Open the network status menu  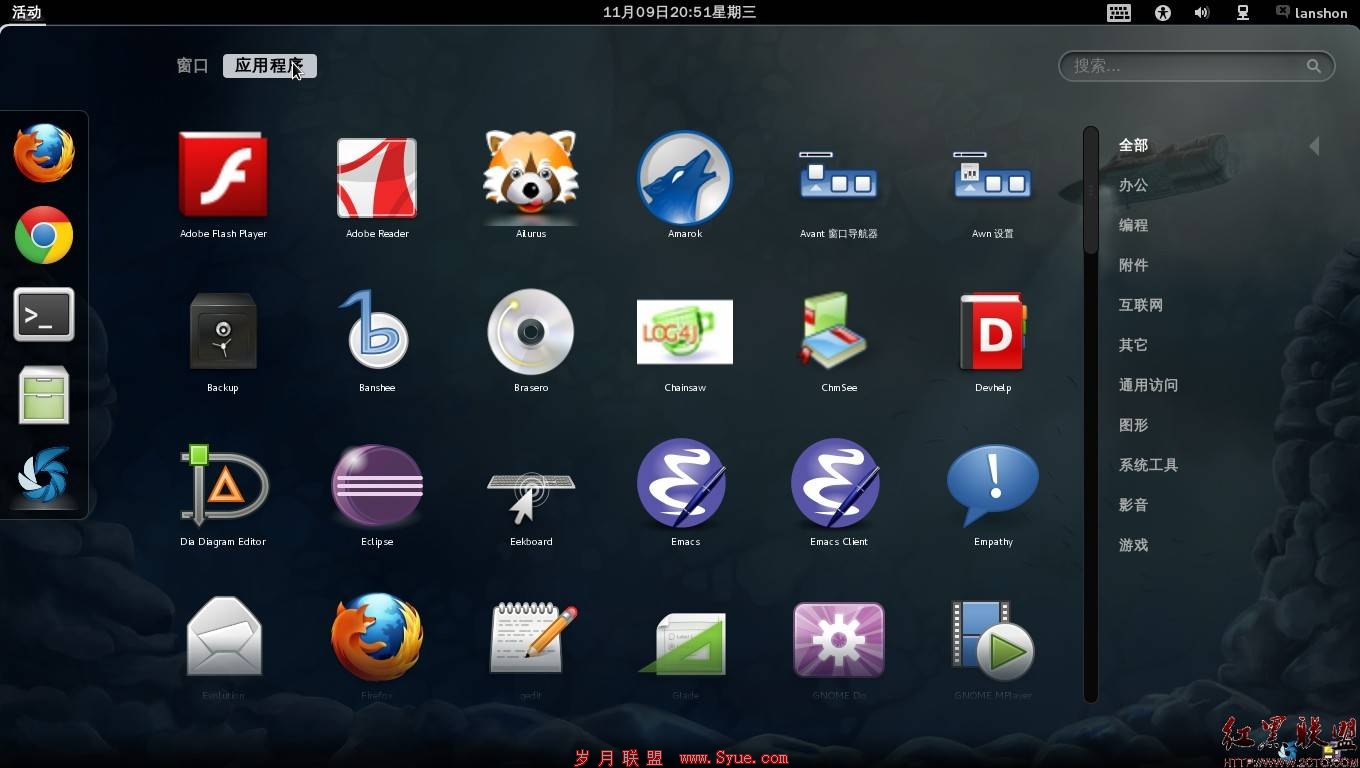tap(1243, 12)
